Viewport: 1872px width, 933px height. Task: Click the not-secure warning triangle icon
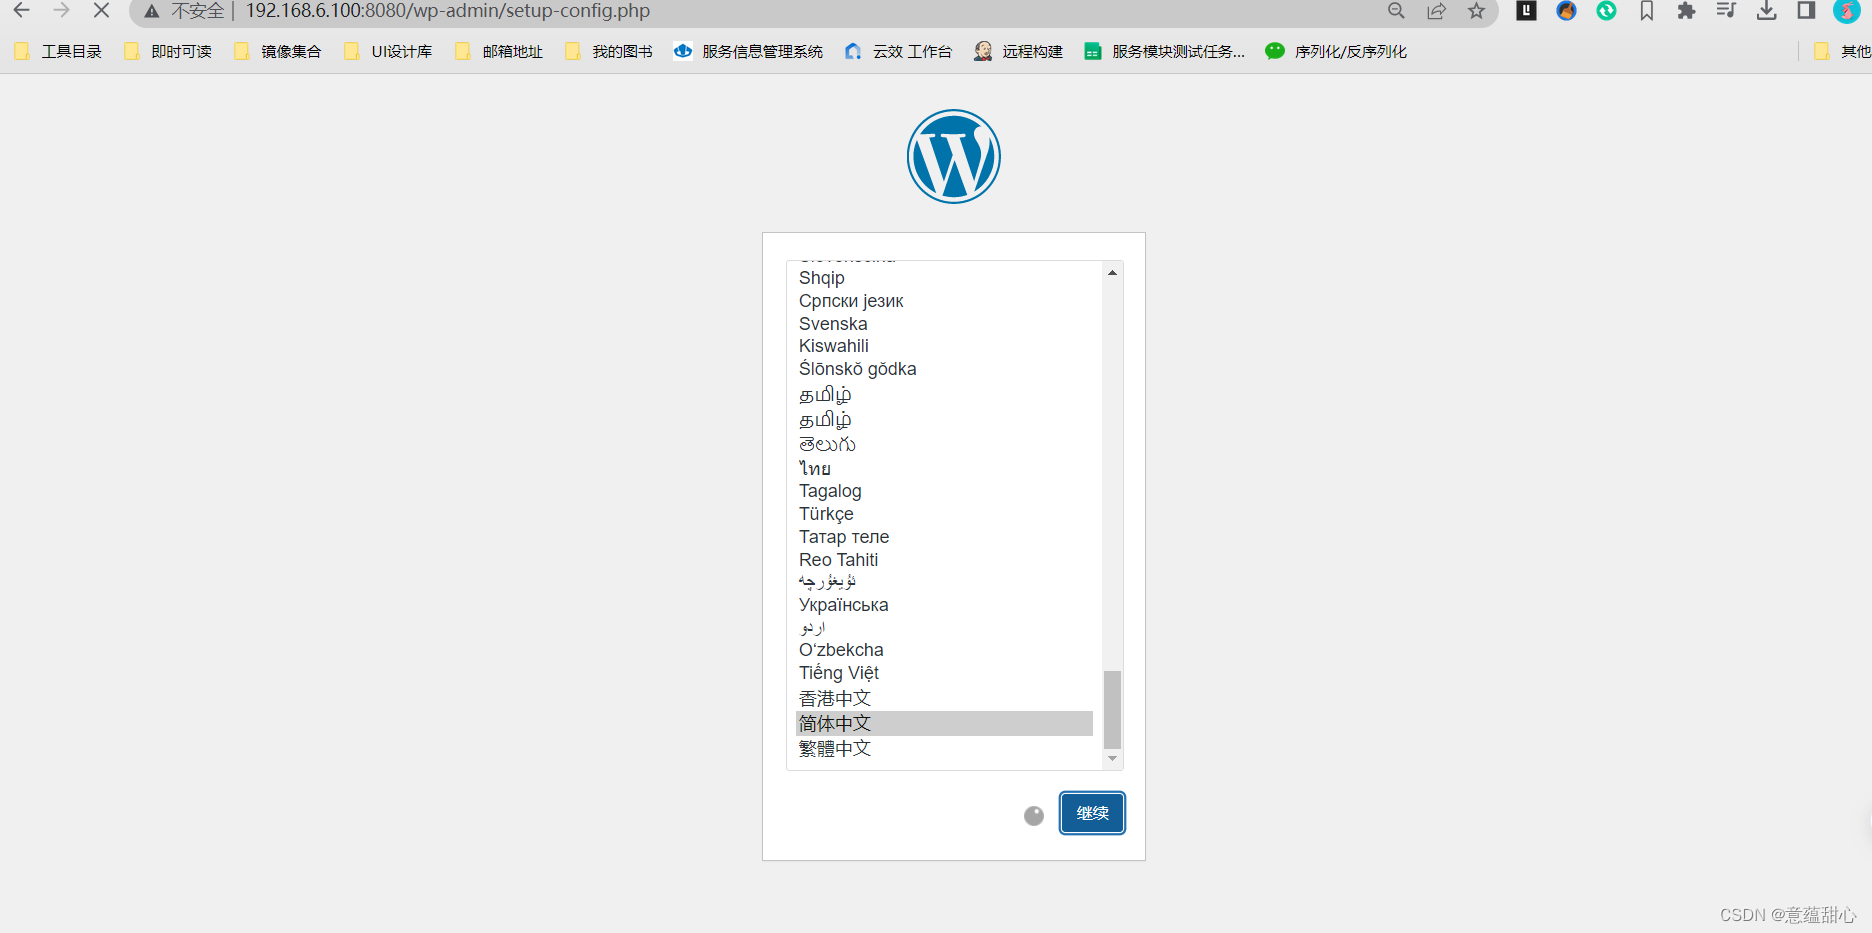coord(152,11)
